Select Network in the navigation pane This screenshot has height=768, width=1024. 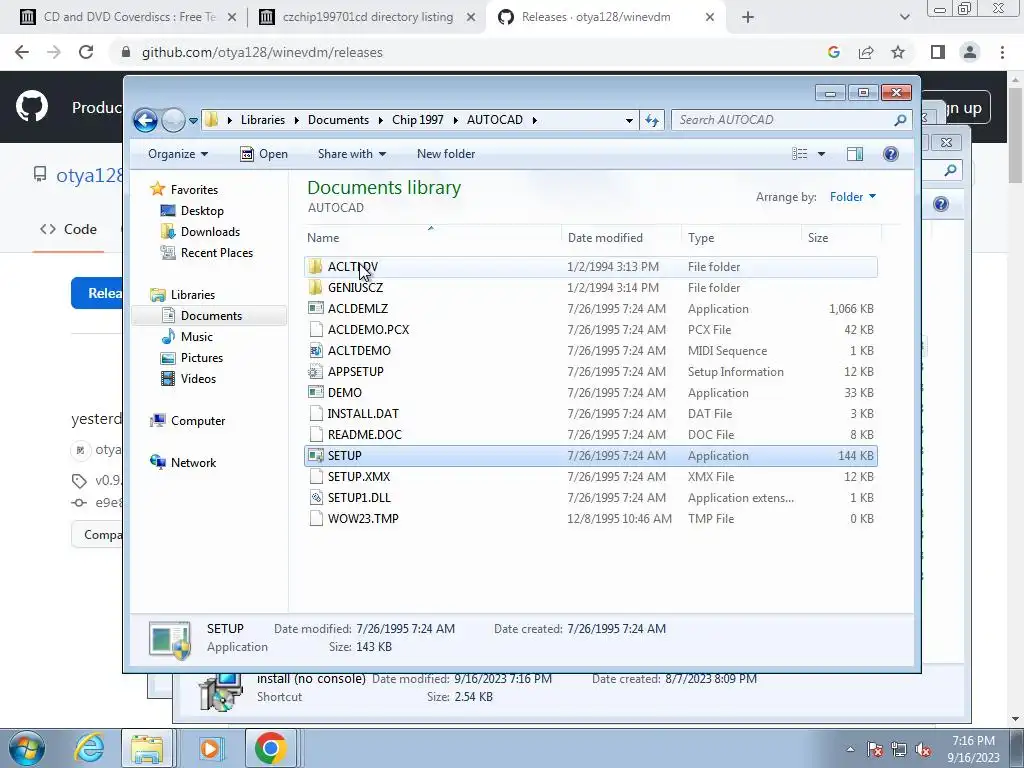pyautogui.click(x=193, y=462)
